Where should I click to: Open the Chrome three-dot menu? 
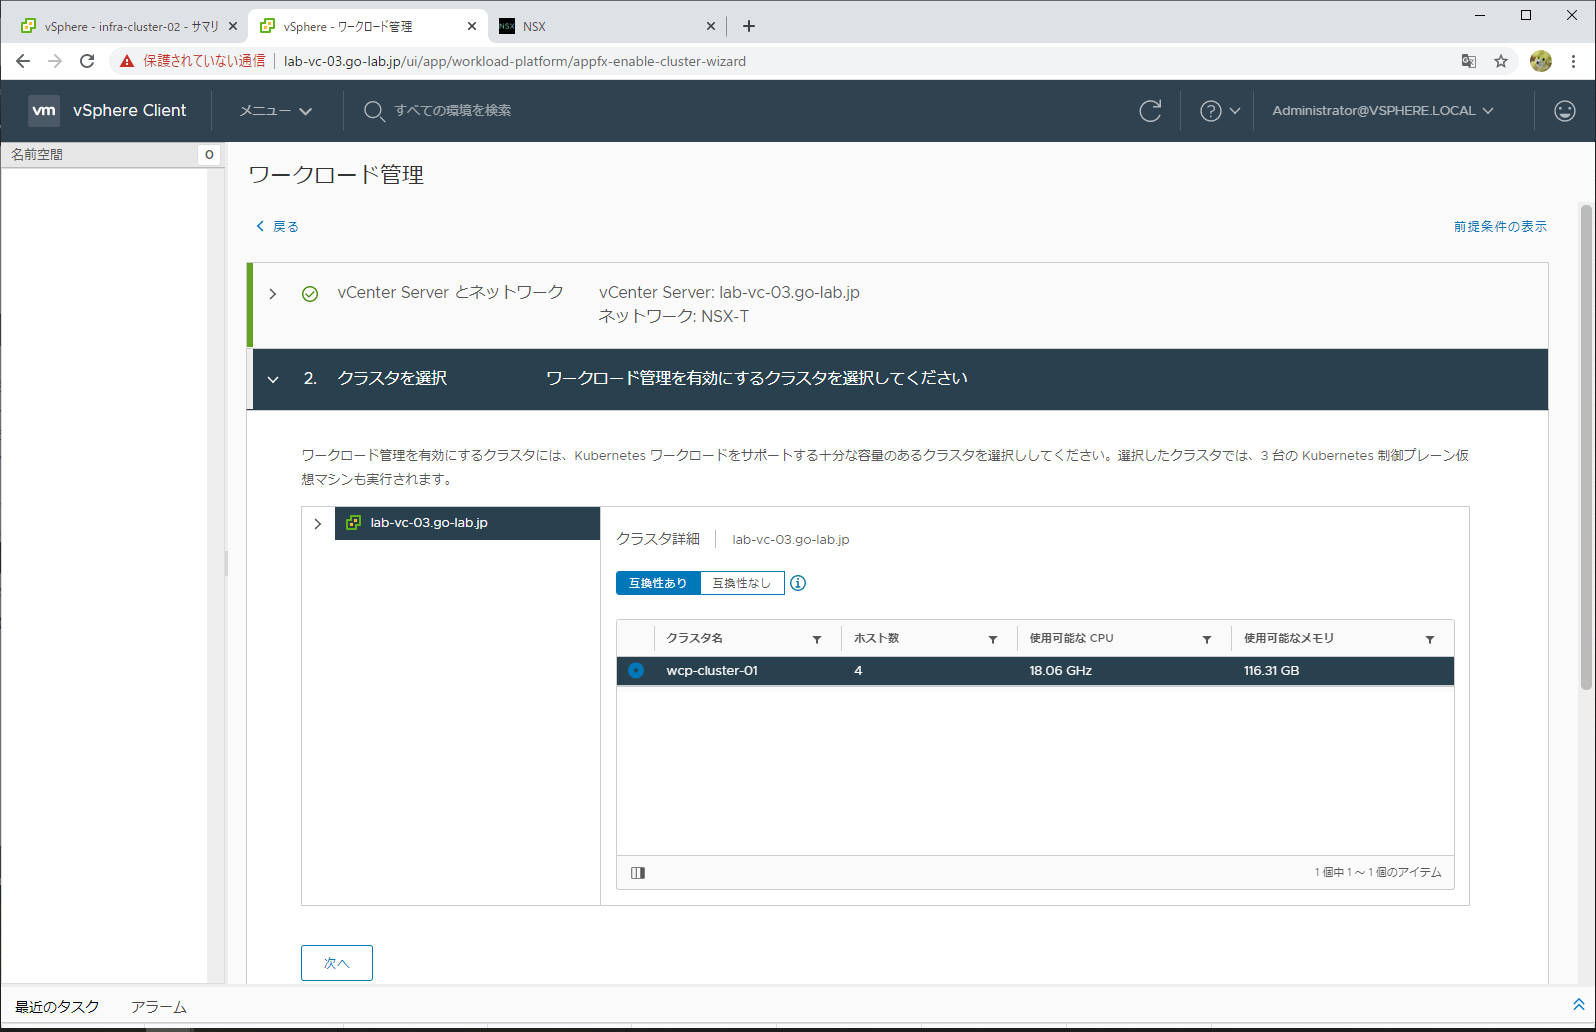pos(1574,61)
